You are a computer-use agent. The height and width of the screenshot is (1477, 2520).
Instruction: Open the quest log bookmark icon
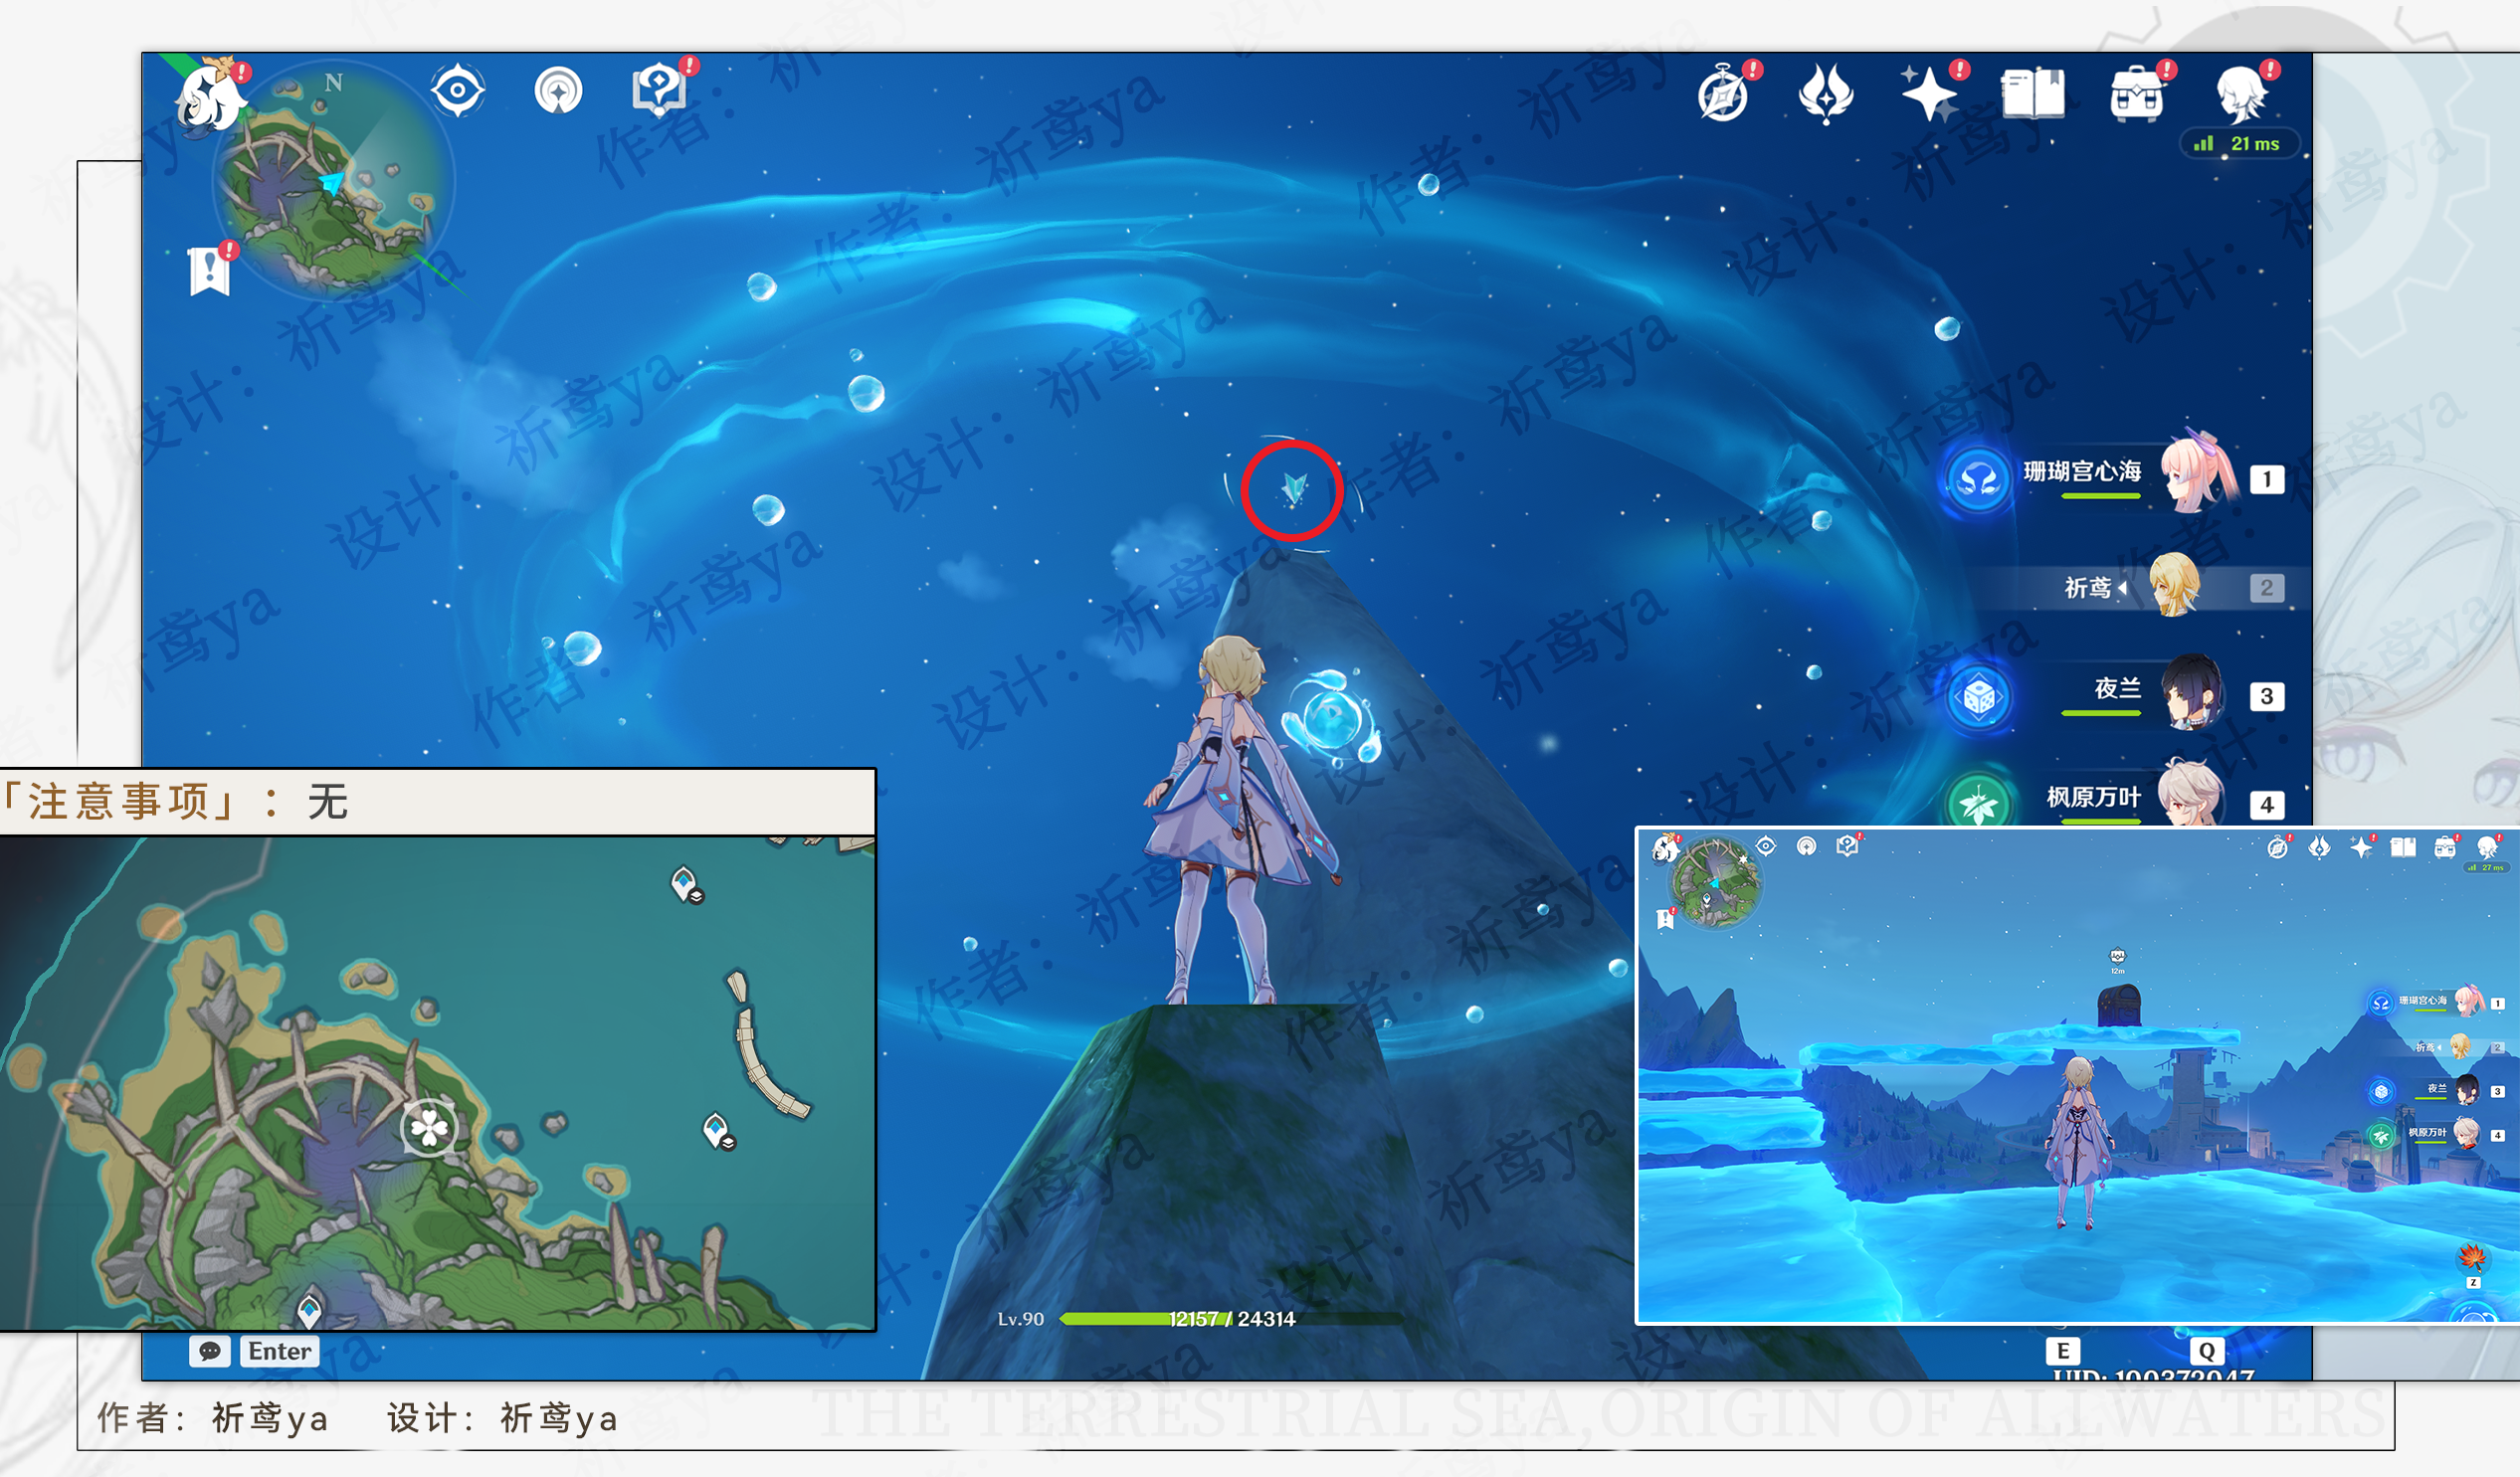[210, 270]
